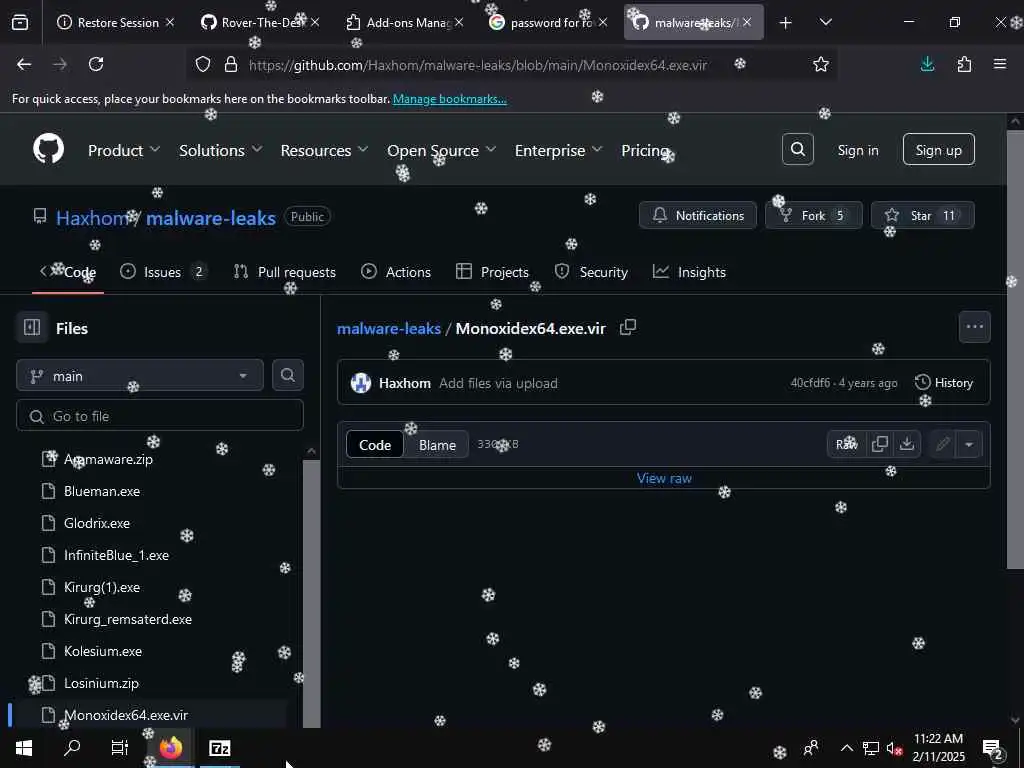1024x768 pixels.
Task: Click the Notifications button
Action: pyautogui.click(x=698, y=216)
